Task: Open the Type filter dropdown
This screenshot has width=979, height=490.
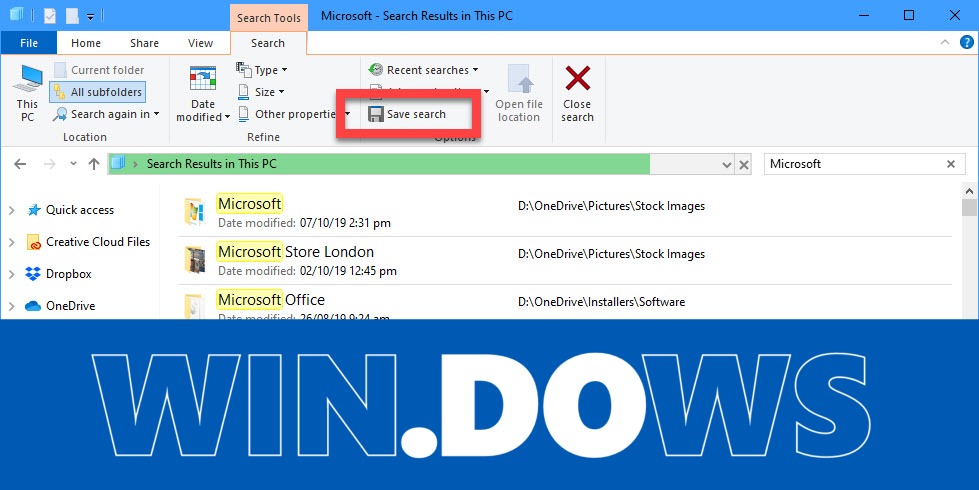Action: pyautogui.click(x=262, y=70)
